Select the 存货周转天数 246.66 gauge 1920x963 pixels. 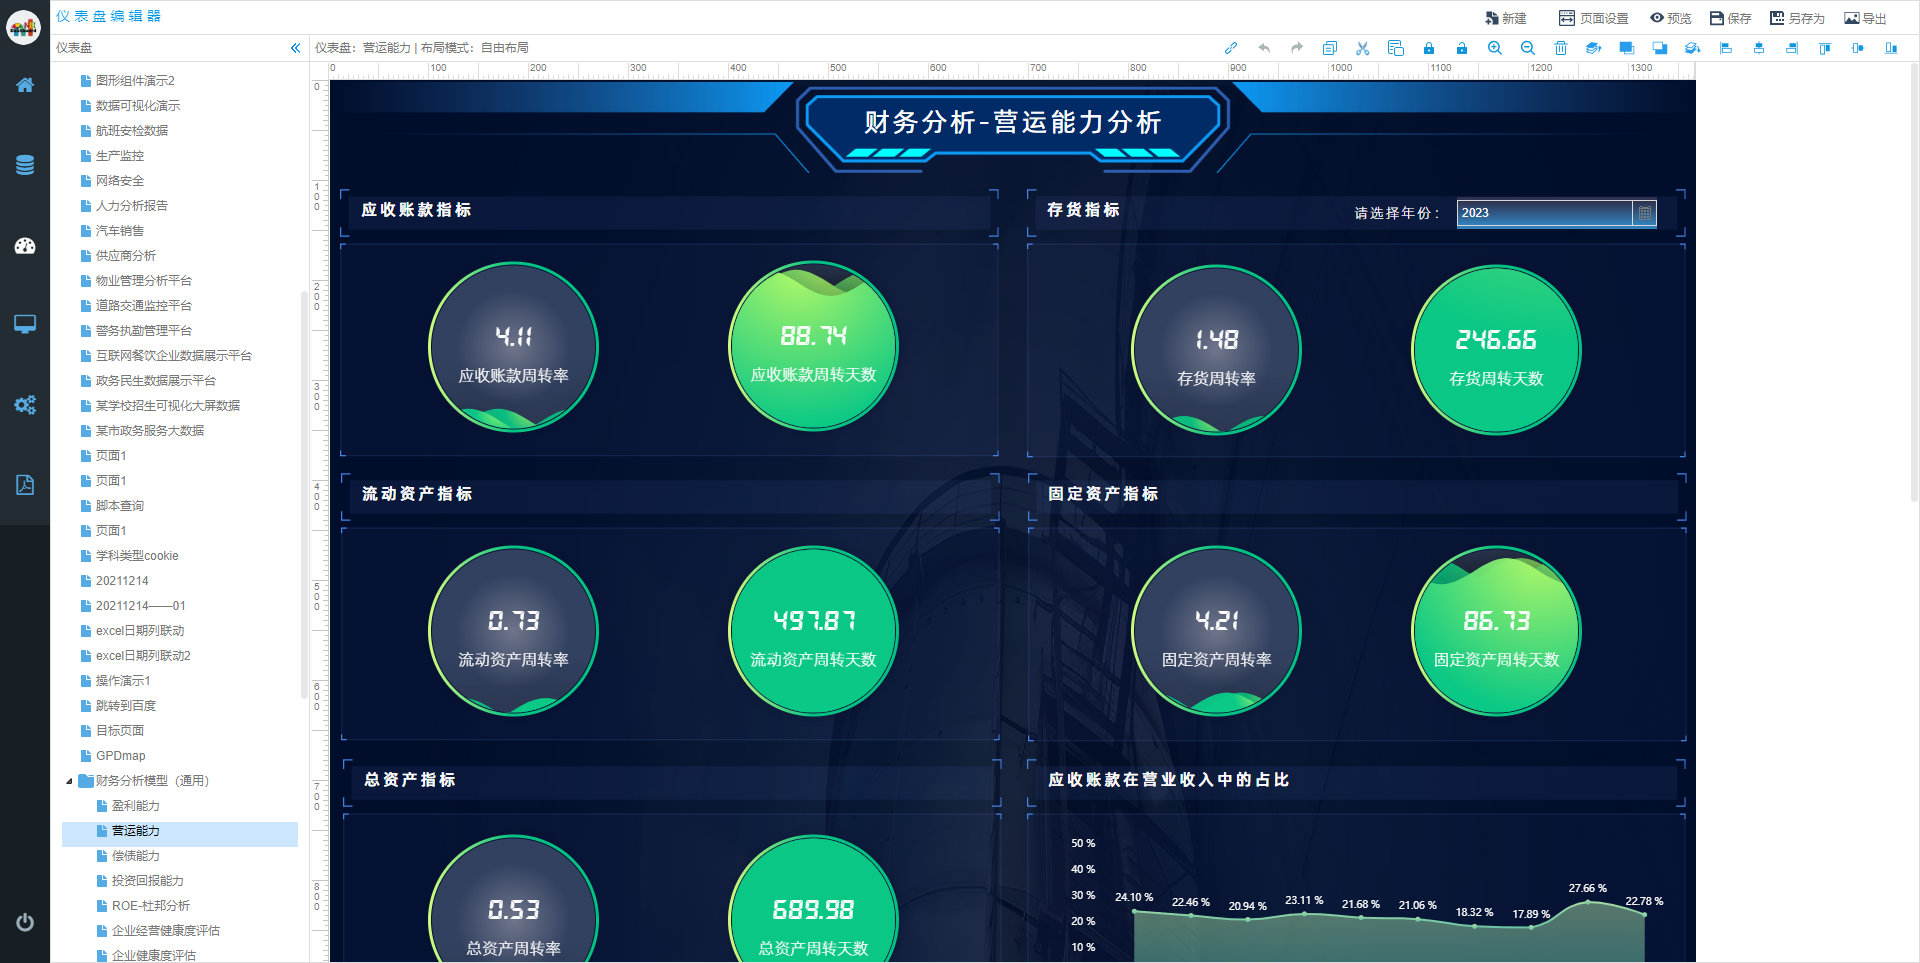tap(1496, 350)
